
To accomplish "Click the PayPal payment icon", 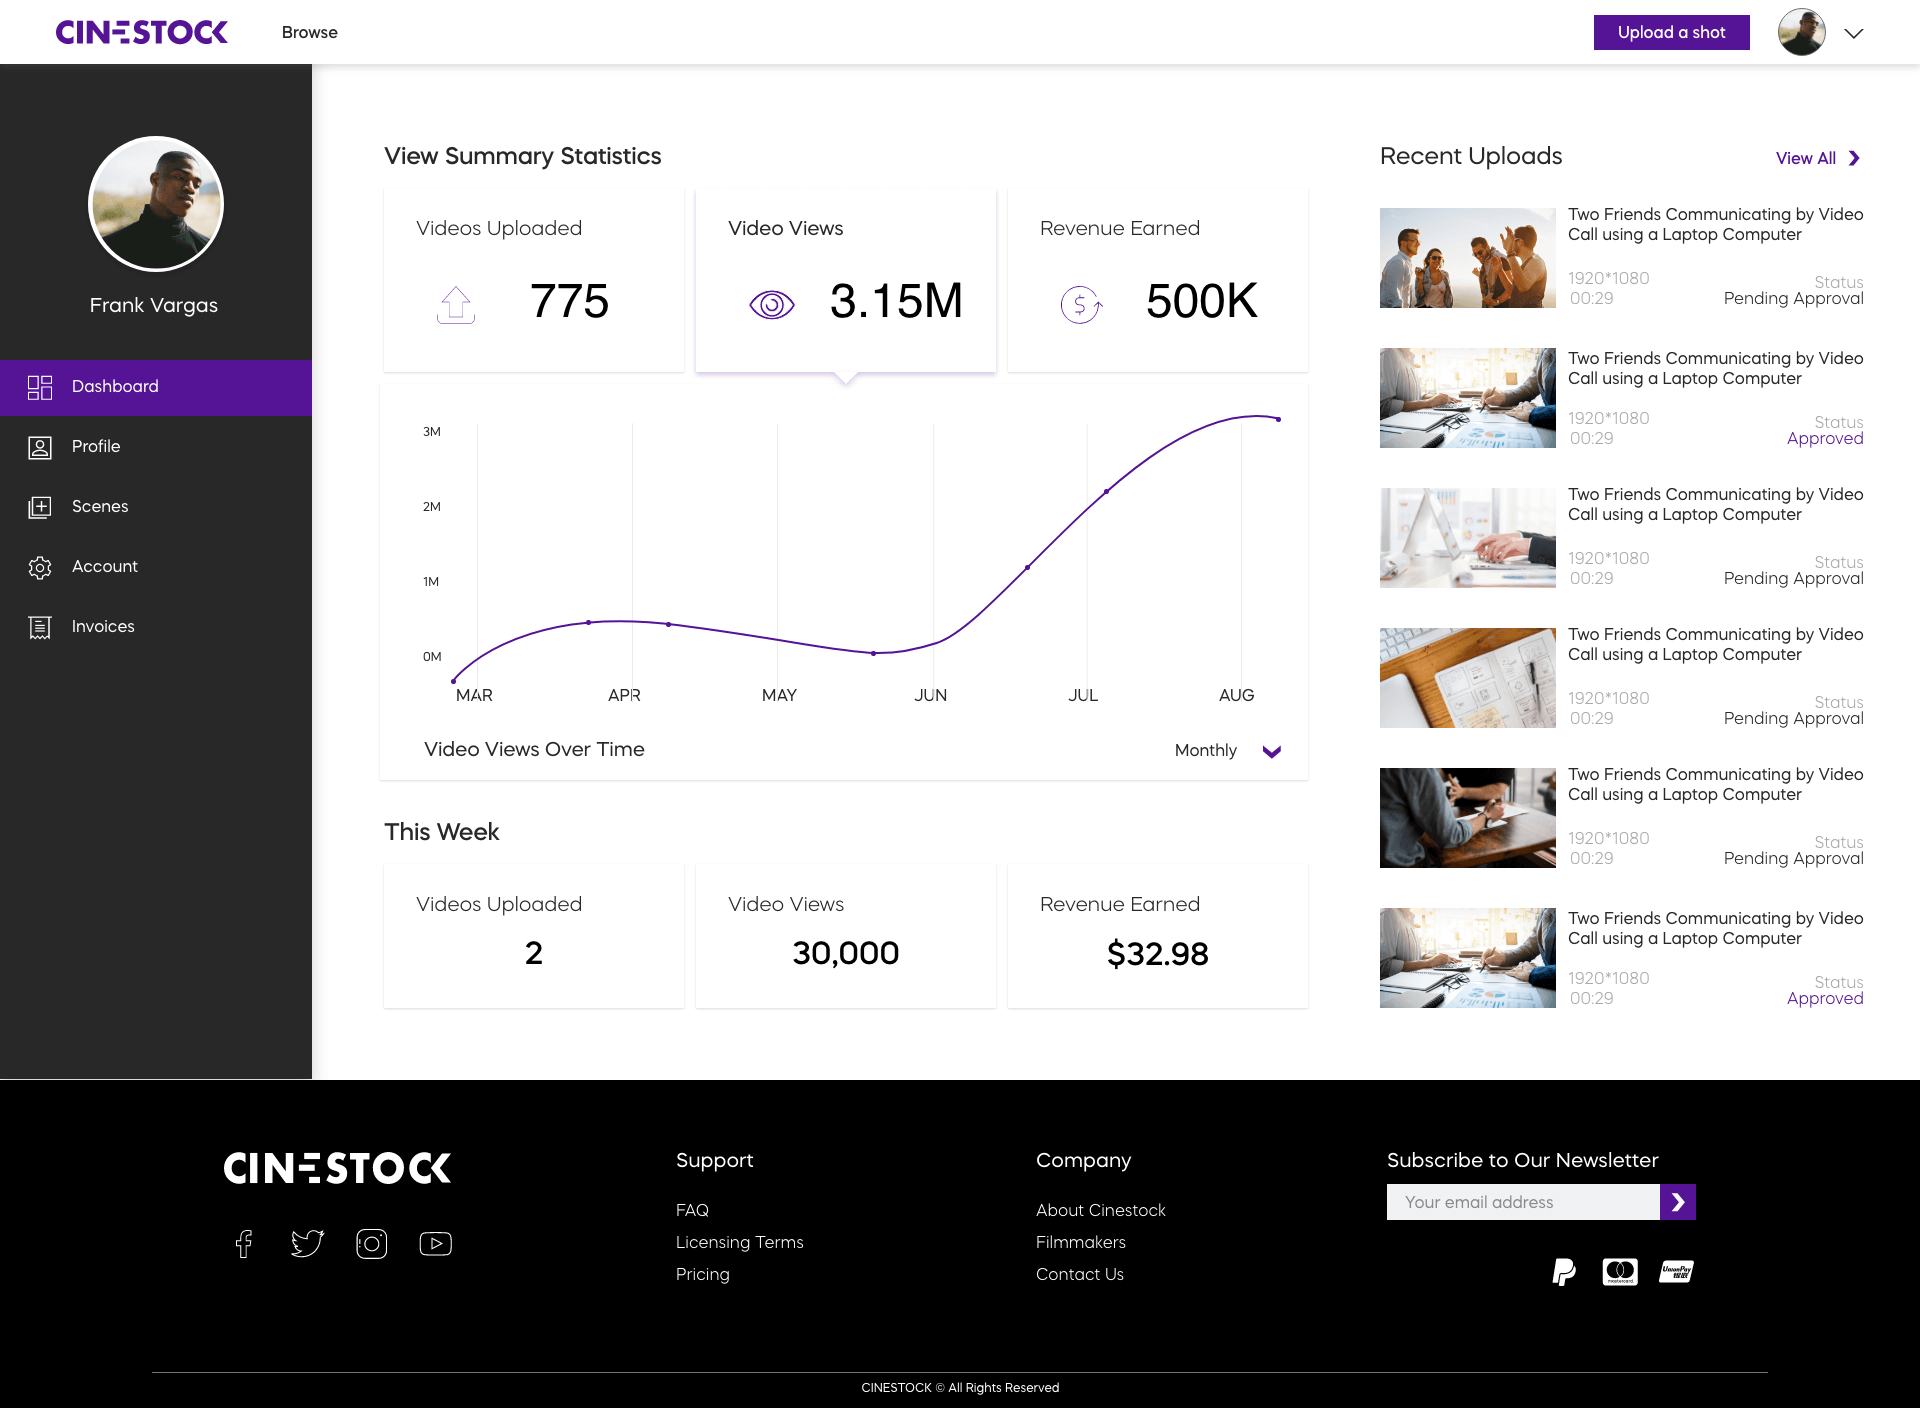I will pyautogui.click(x=1563, y=1272).
